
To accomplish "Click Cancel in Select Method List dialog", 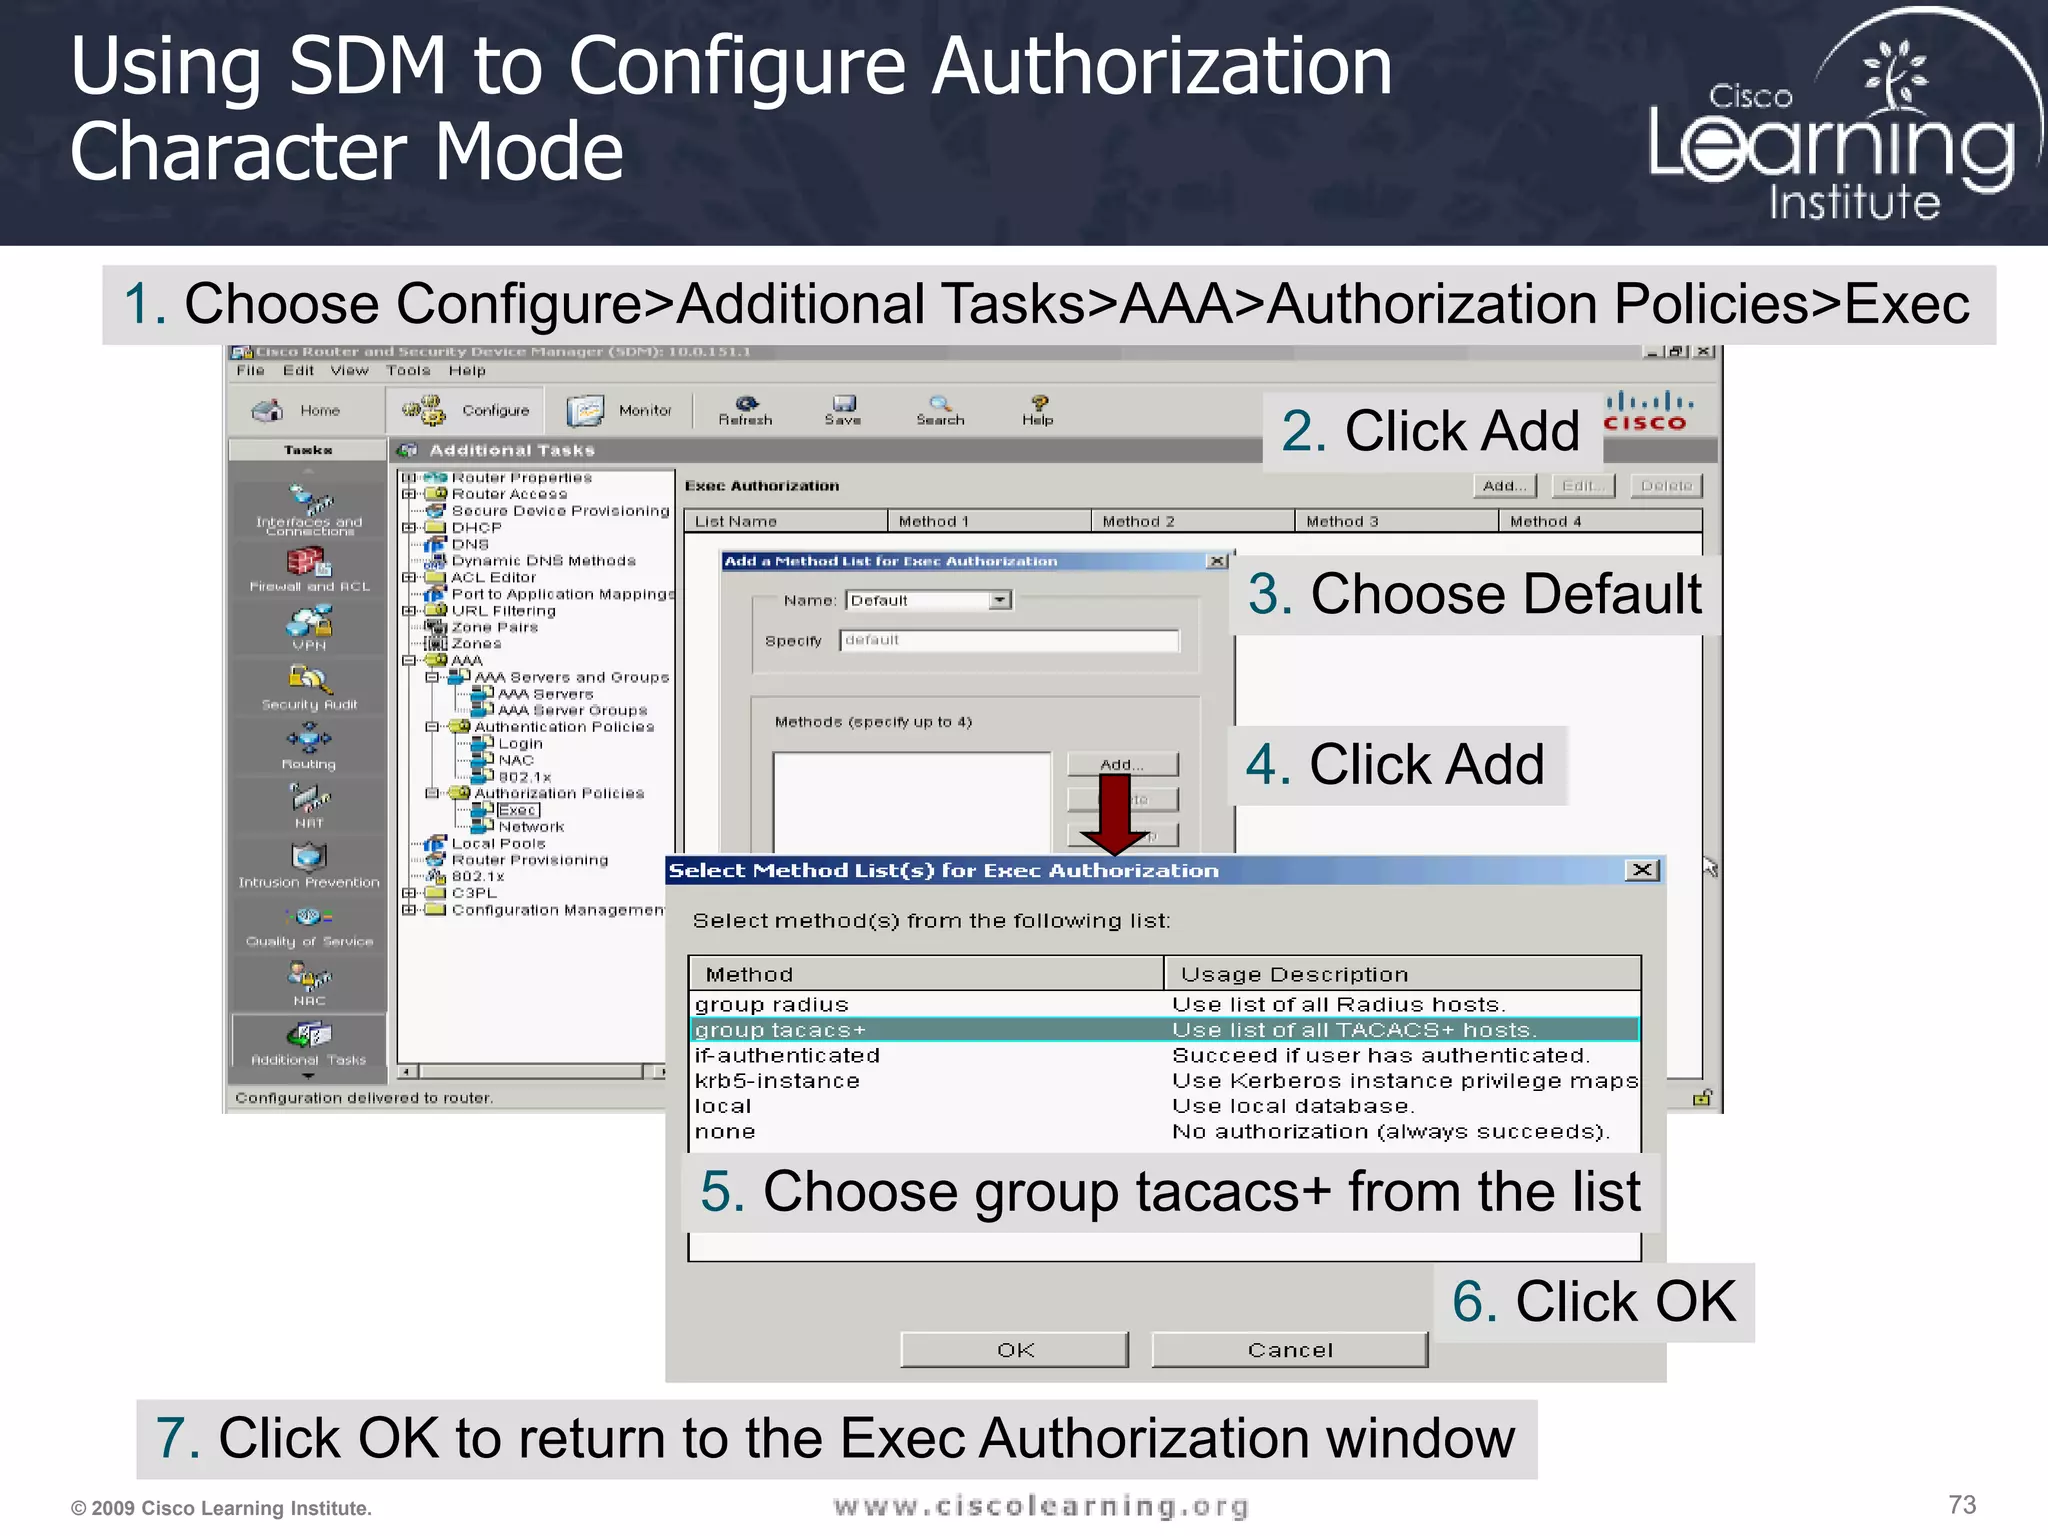I will tap(1290, 1350).
